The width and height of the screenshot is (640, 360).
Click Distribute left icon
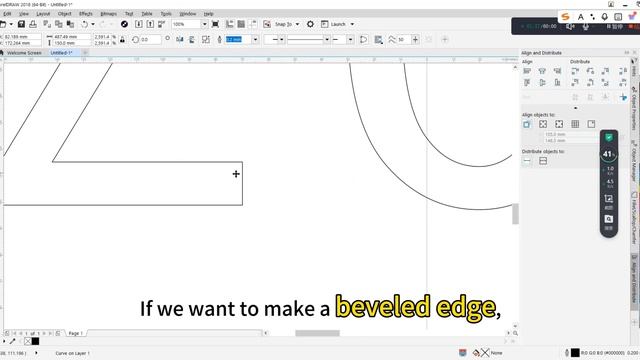[575, 71]
